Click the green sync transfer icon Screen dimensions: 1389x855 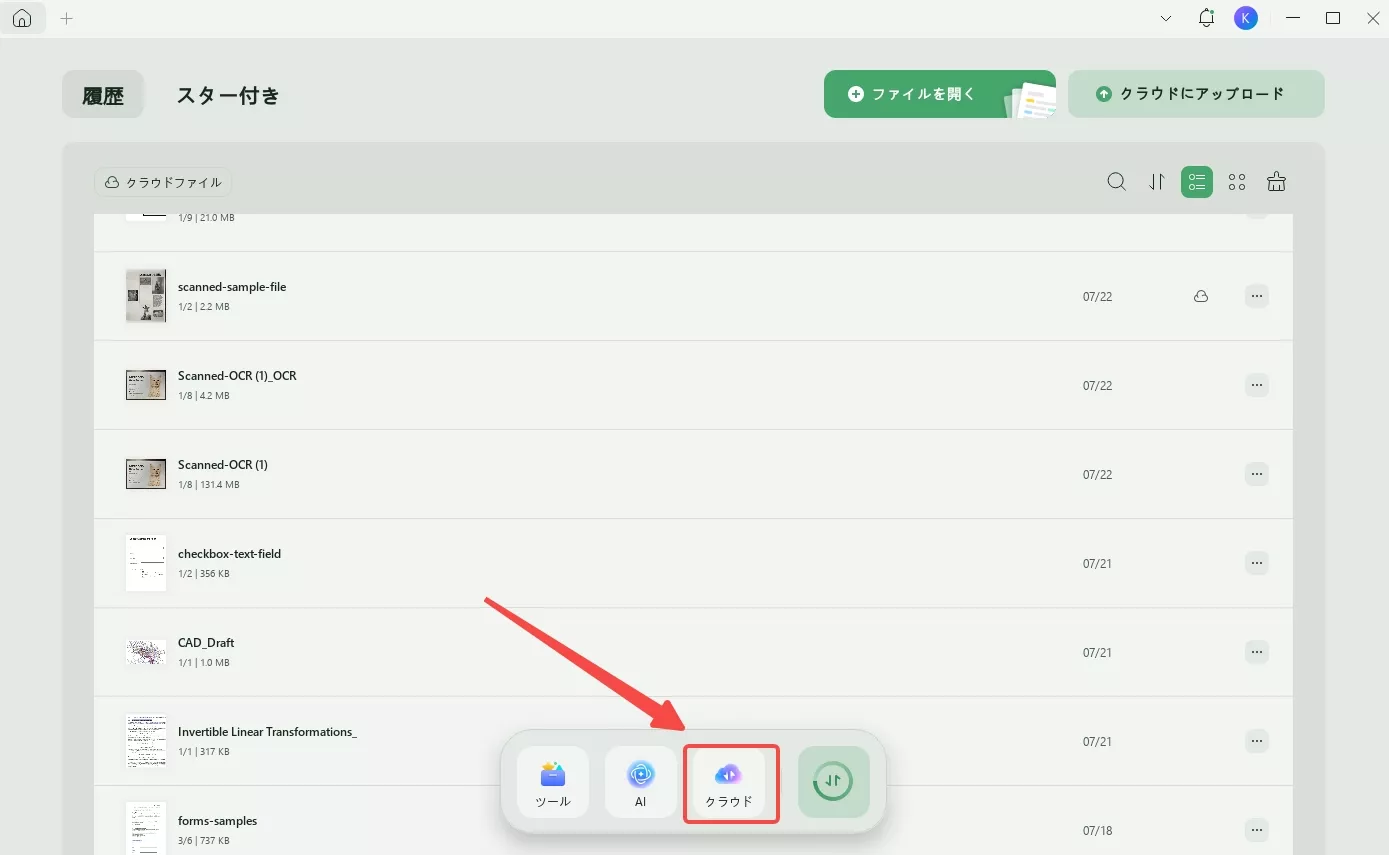pos(834,782)
